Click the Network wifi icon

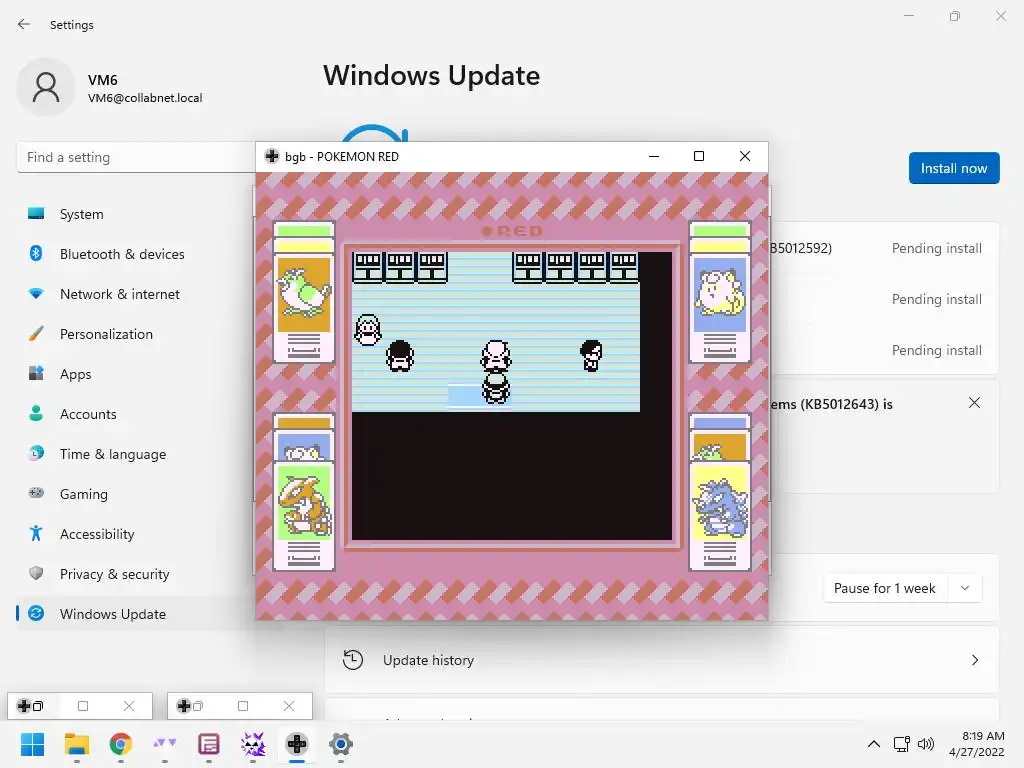(36, 294)
